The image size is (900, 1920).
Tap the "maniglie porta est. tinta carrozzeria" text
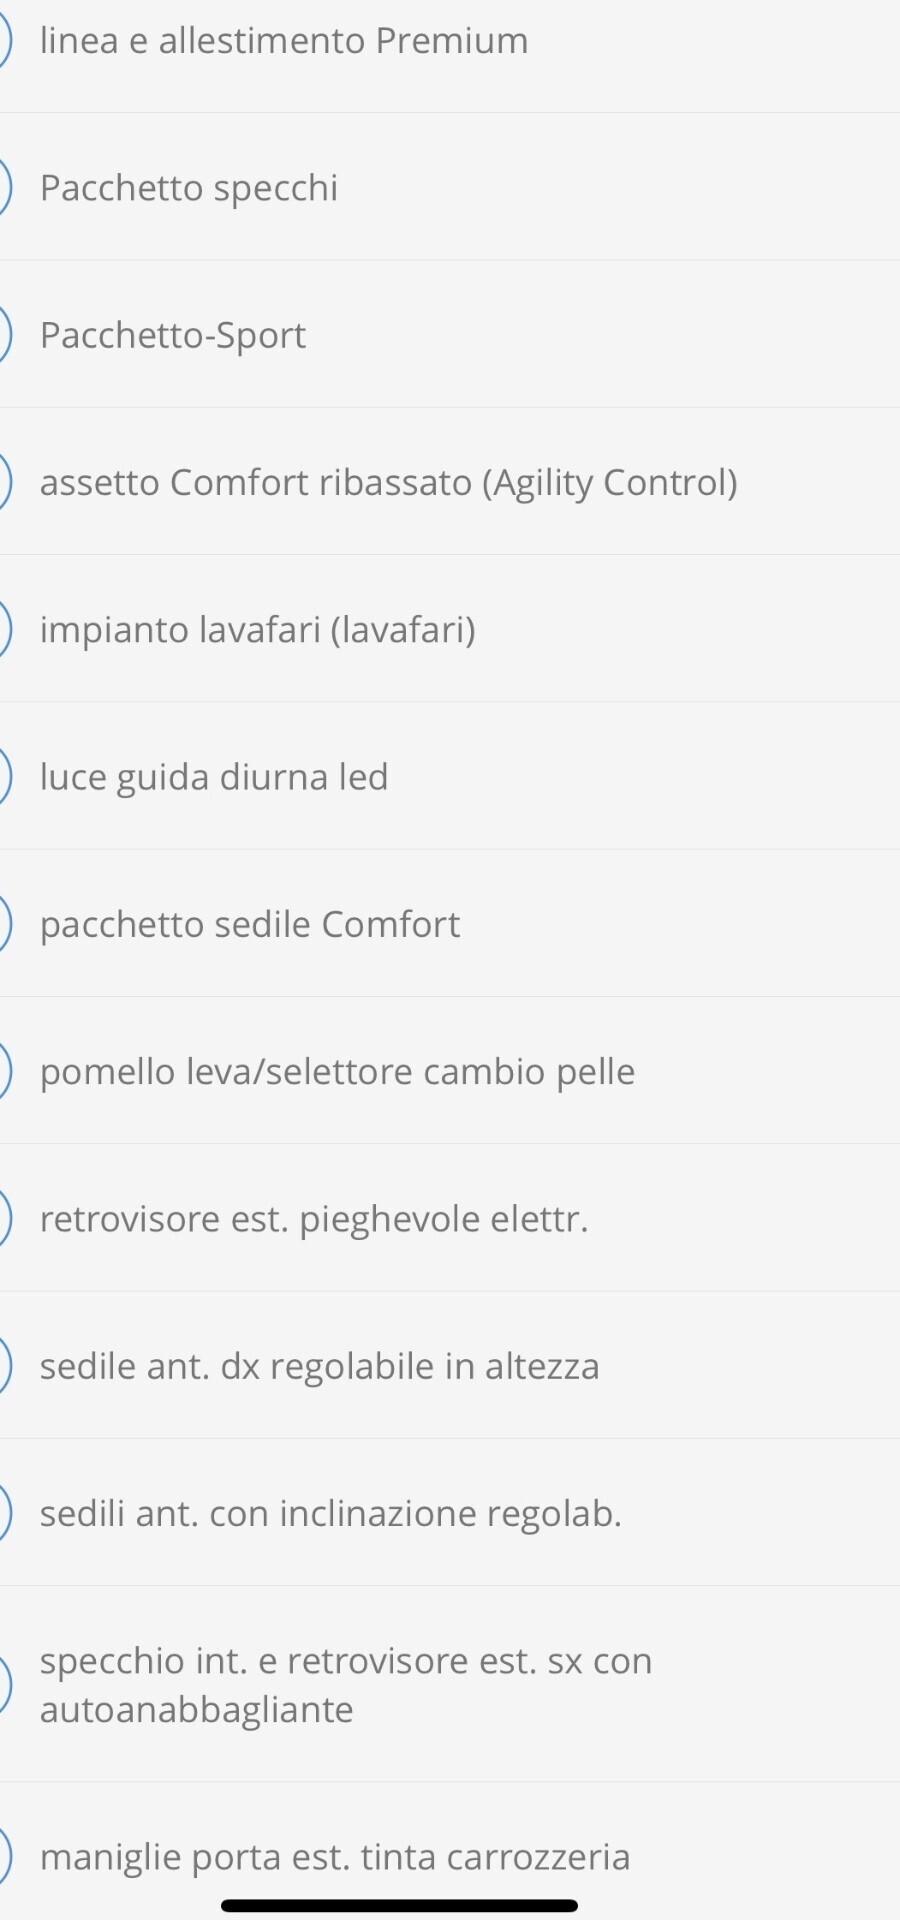pos(335,1857)
